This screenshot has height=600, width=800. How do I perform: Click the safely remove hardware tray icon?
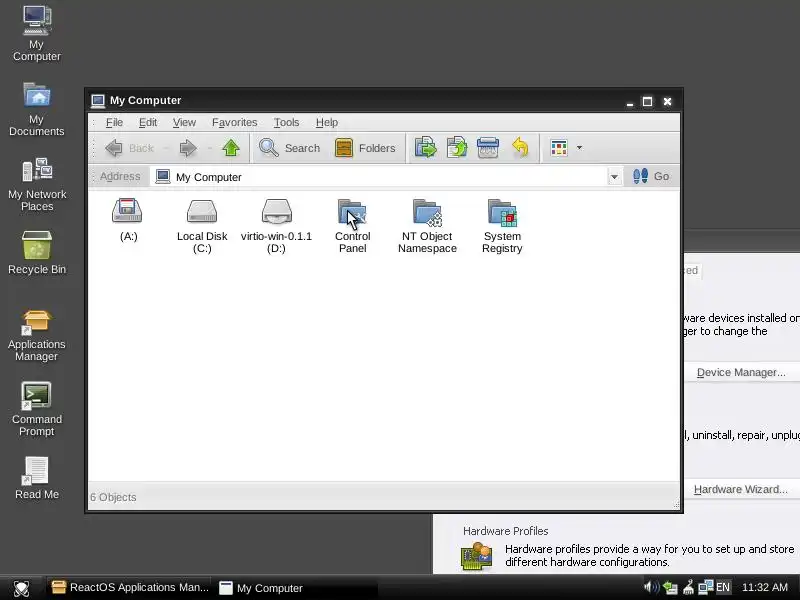coord(670,588)
